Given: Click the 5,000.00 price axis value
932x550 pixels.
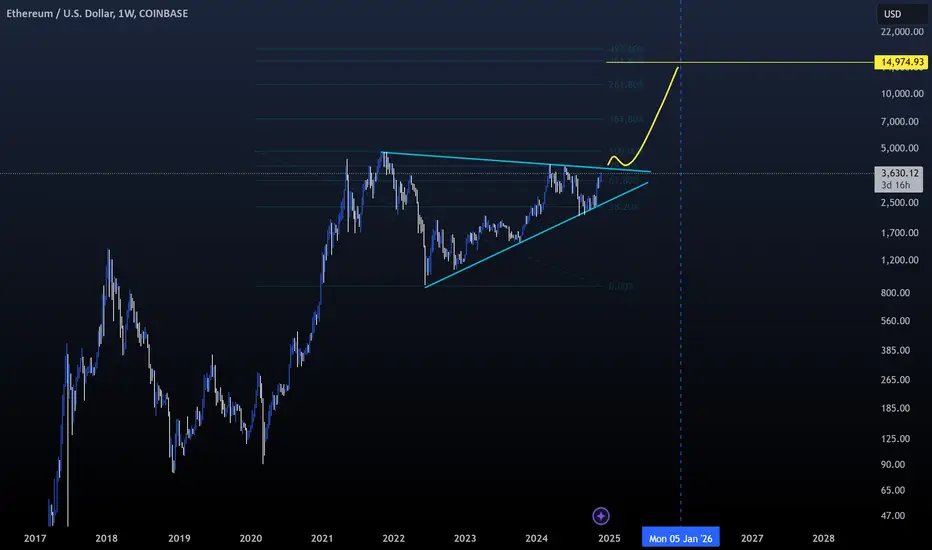Looking at the screenshot, I should click(x=900, y=148).
